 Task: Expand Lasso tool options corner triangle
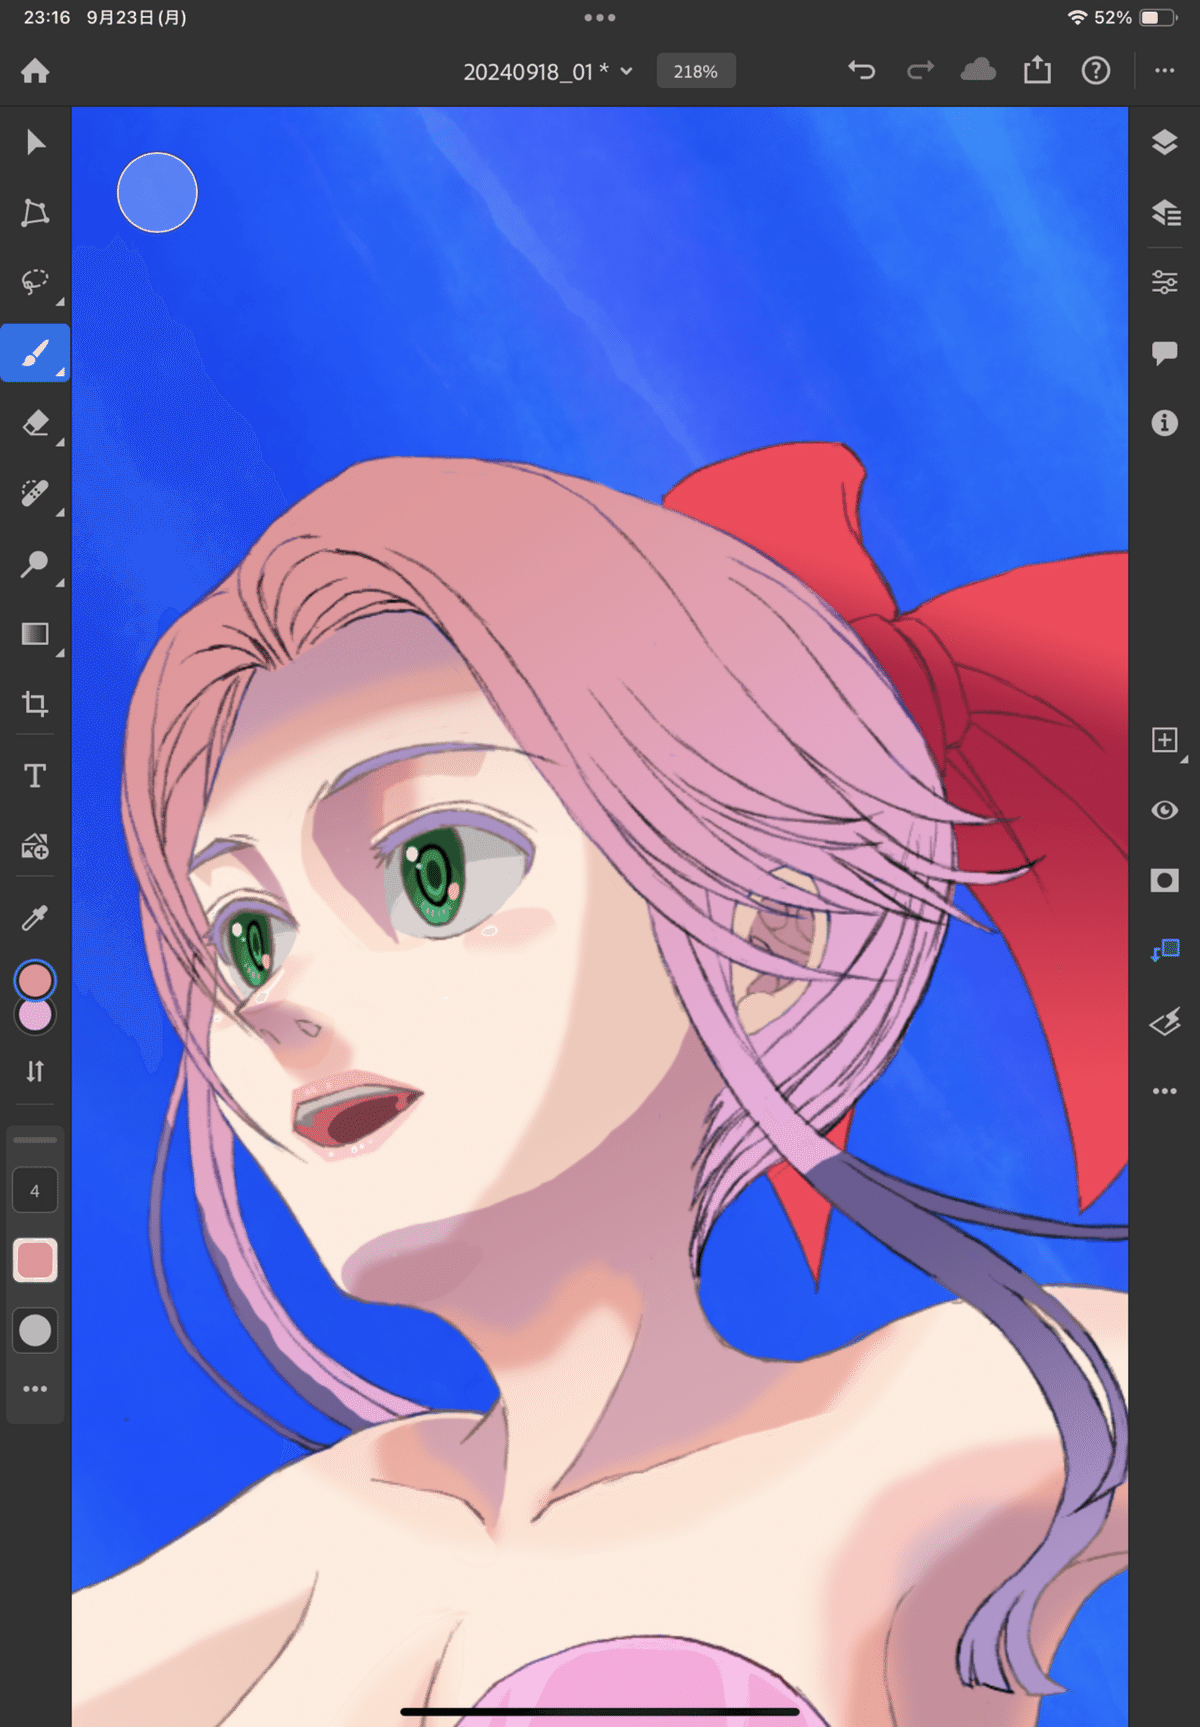60,302
